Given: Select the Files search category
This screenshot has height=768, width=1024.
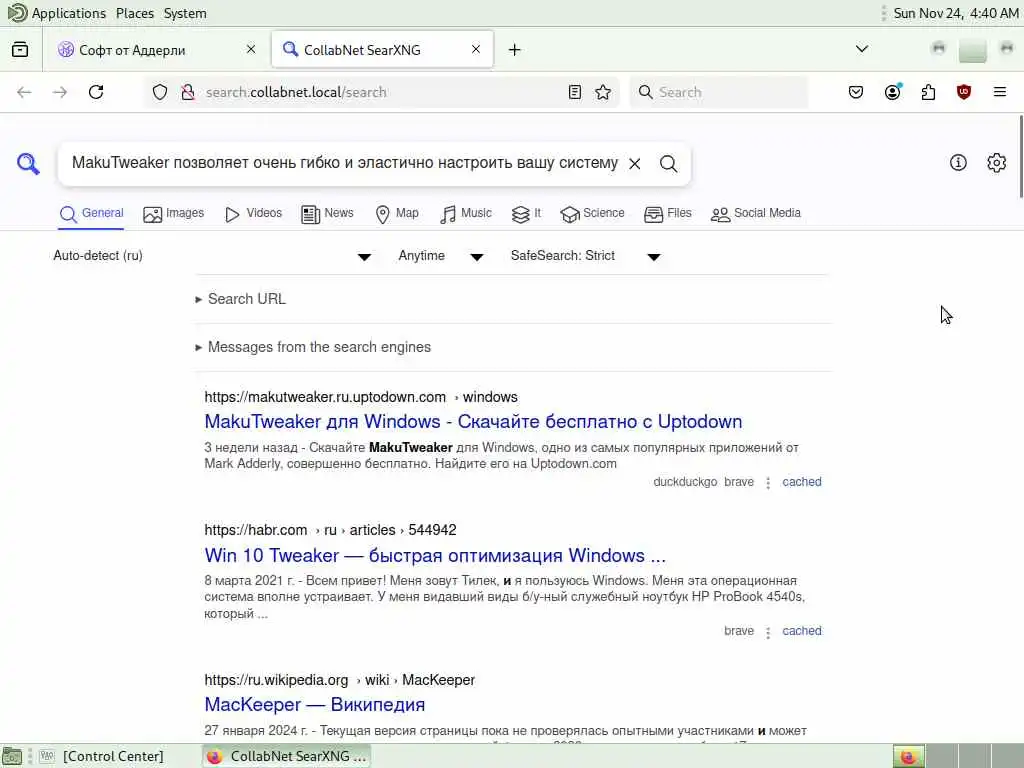Looking at the screenshot, I should point(667,214).
